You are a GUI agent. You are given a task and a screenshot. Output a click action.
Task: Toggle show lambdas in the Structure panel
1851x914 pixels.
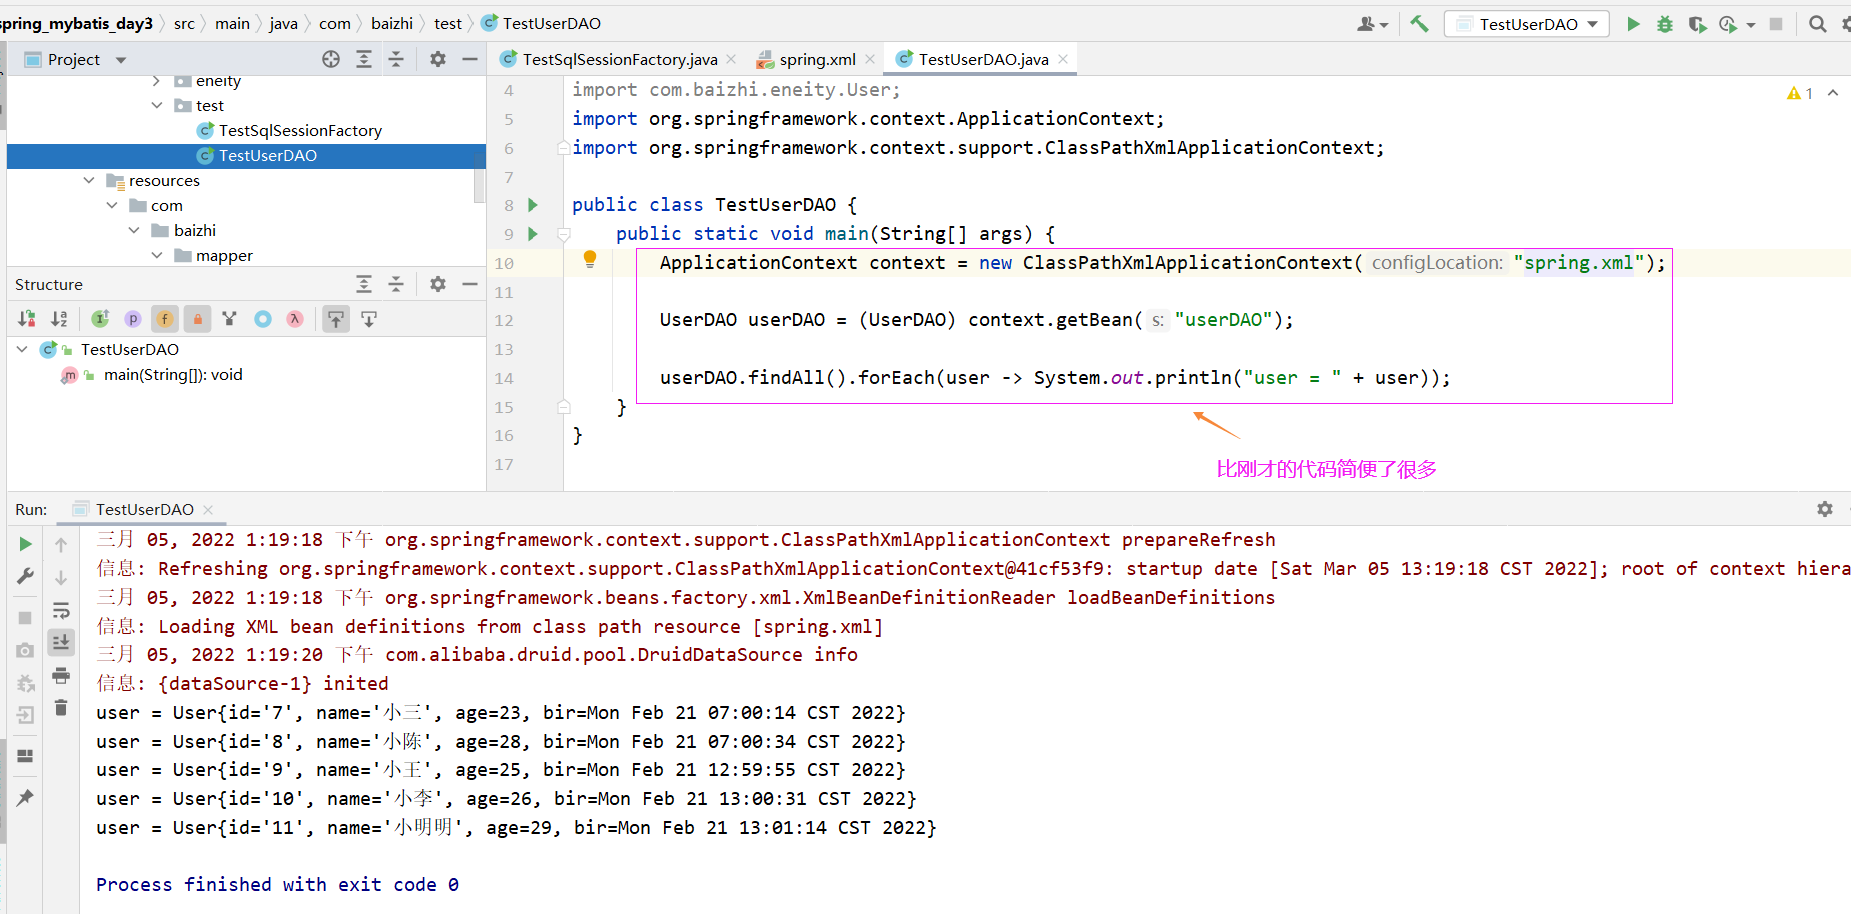(295, 319)
